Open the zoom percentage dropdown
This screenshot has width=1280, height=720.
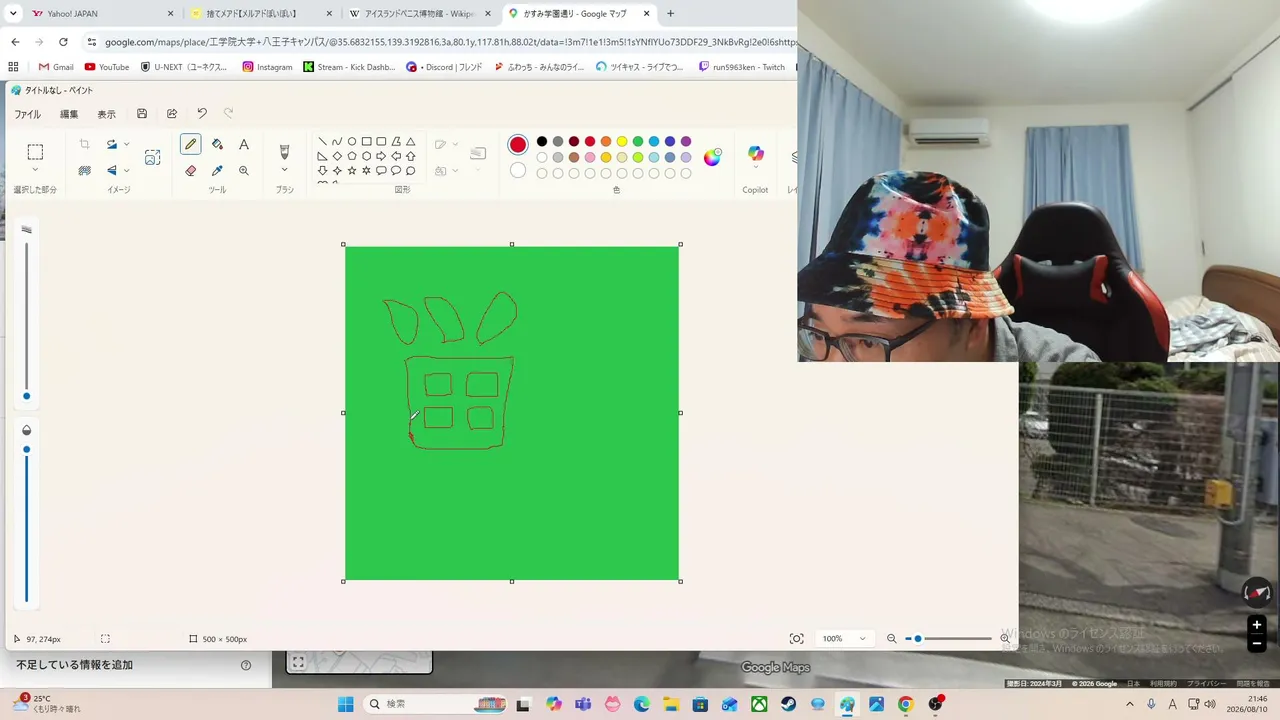[862, 639]
